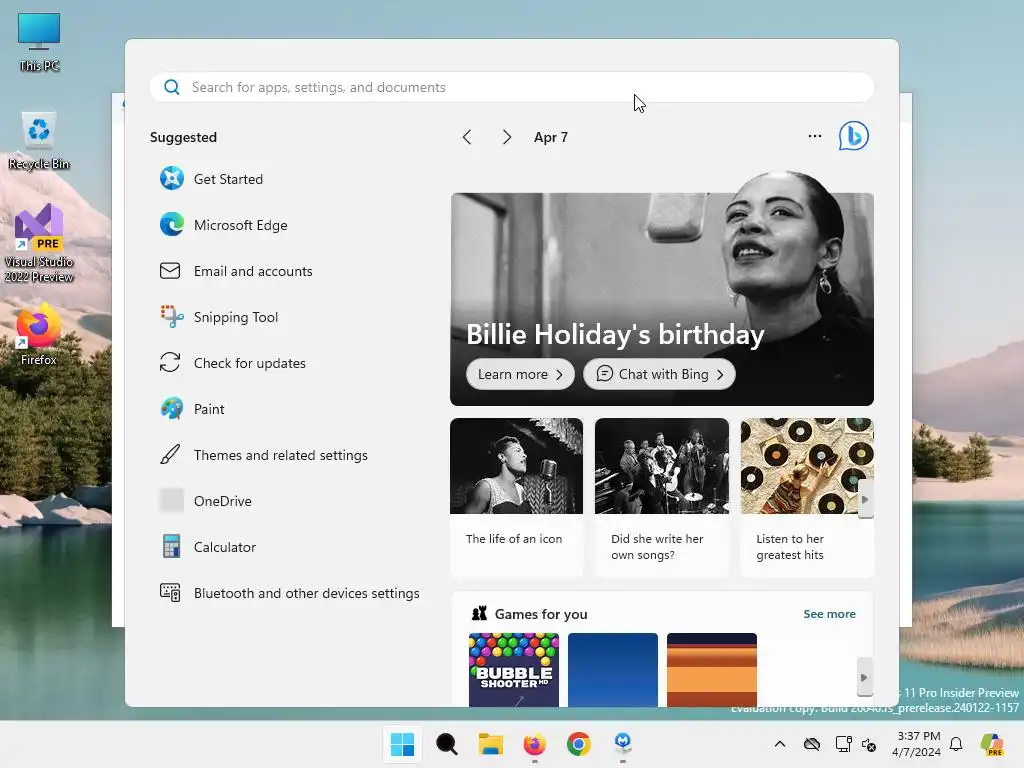Open notifications bell icon
This screenshot has width=1024, height=768.
coord(956,744)
